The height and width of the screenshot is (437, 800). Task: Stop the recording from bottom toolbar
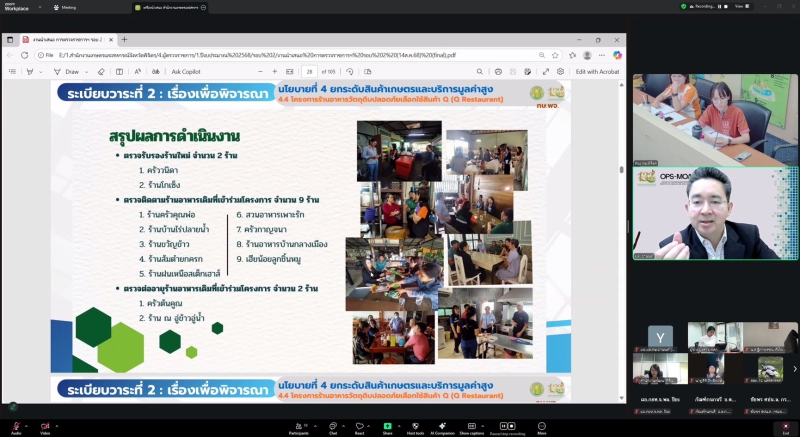[511, 426]
